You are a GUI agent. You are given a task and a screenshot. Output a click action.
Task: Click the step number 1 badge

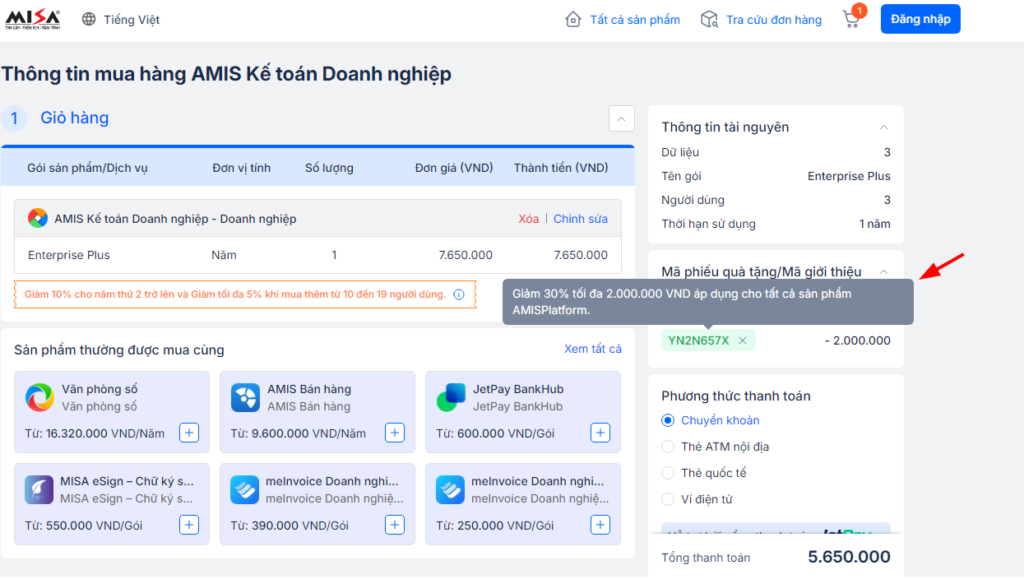14,118
